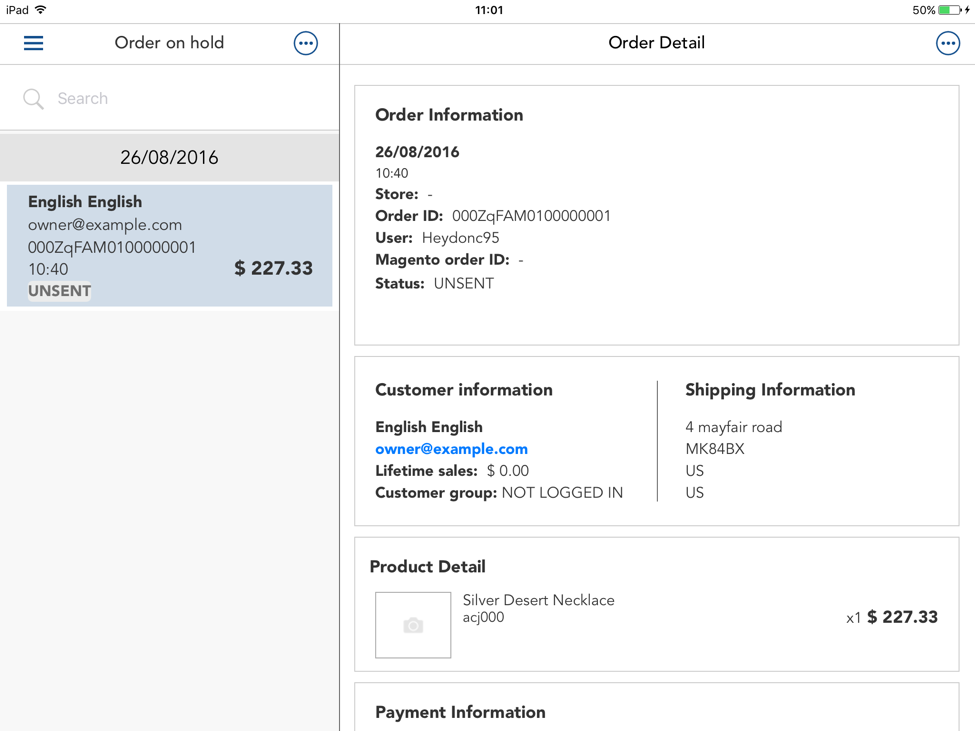Click the quantity x1 label

(x=853, y=618)
